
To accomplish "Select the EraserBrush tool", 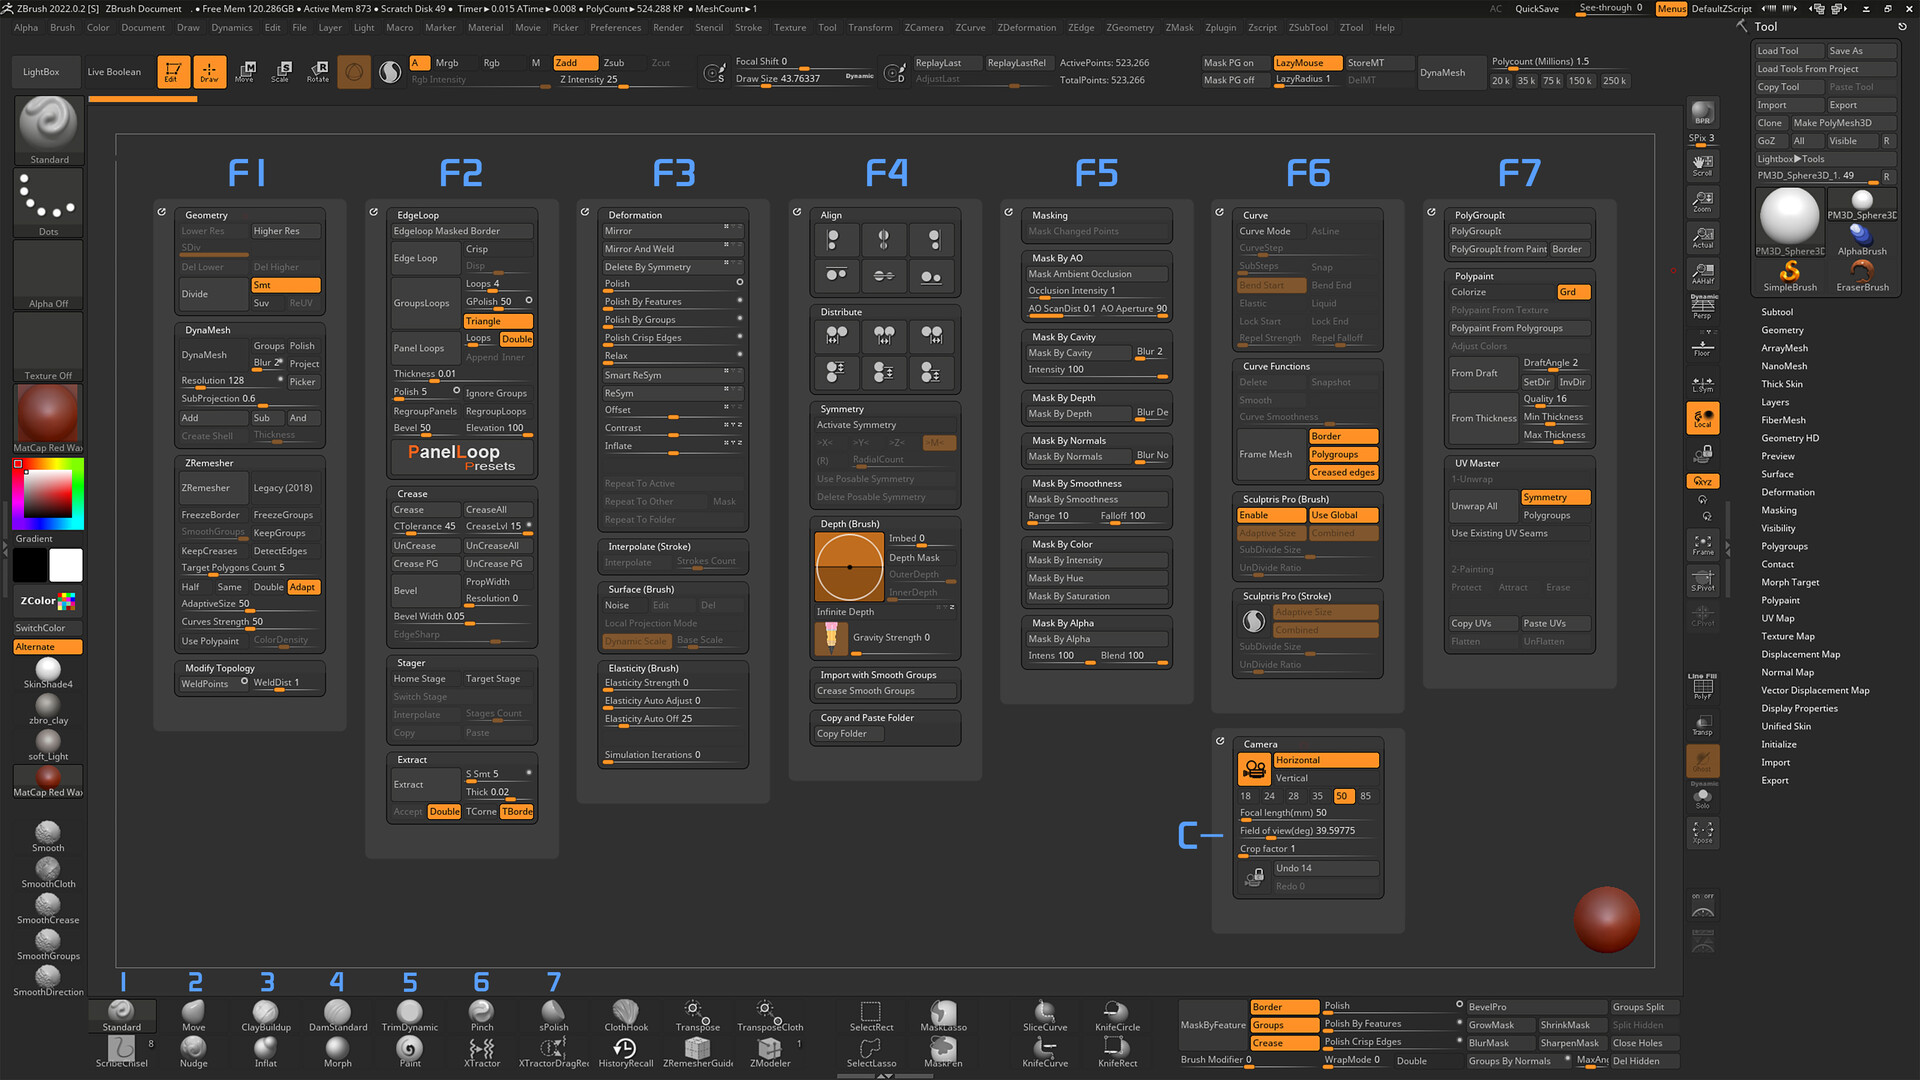I will pos(1861,272).
